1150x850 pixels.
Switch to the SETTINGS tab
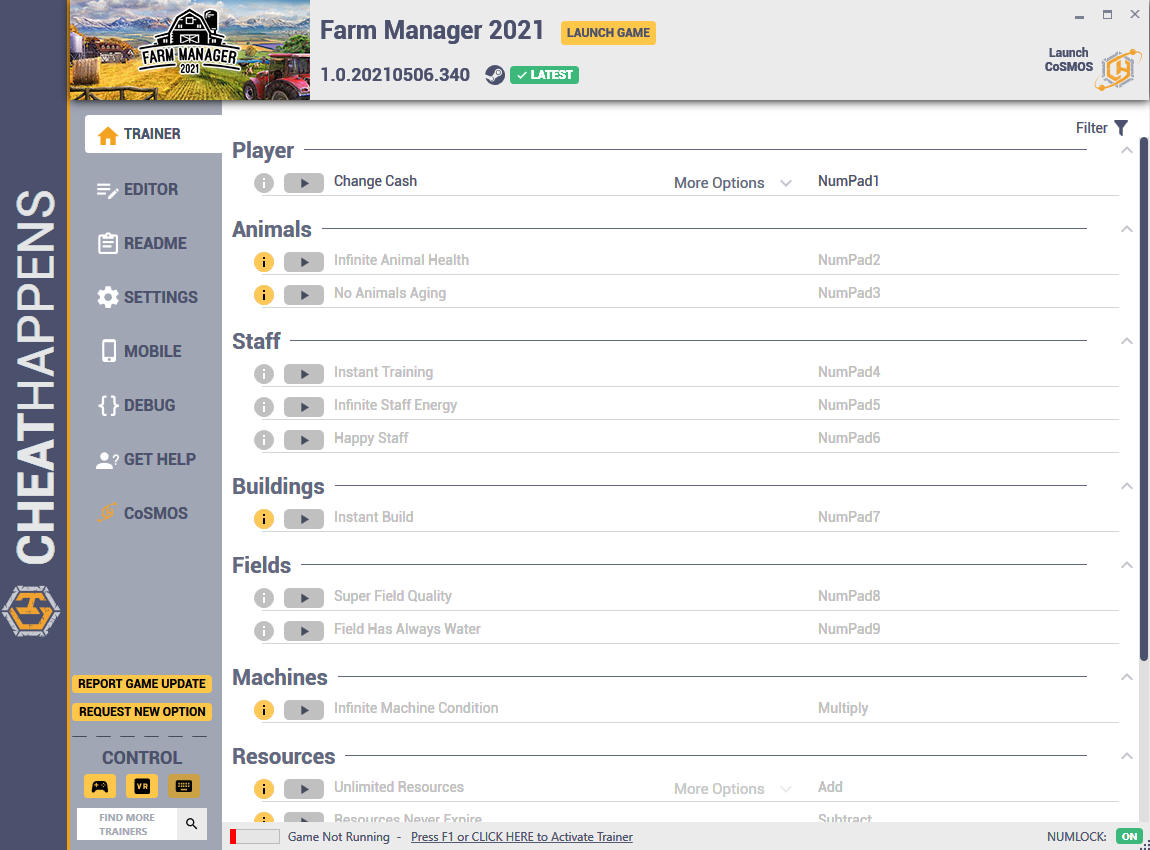coord(147,297)
